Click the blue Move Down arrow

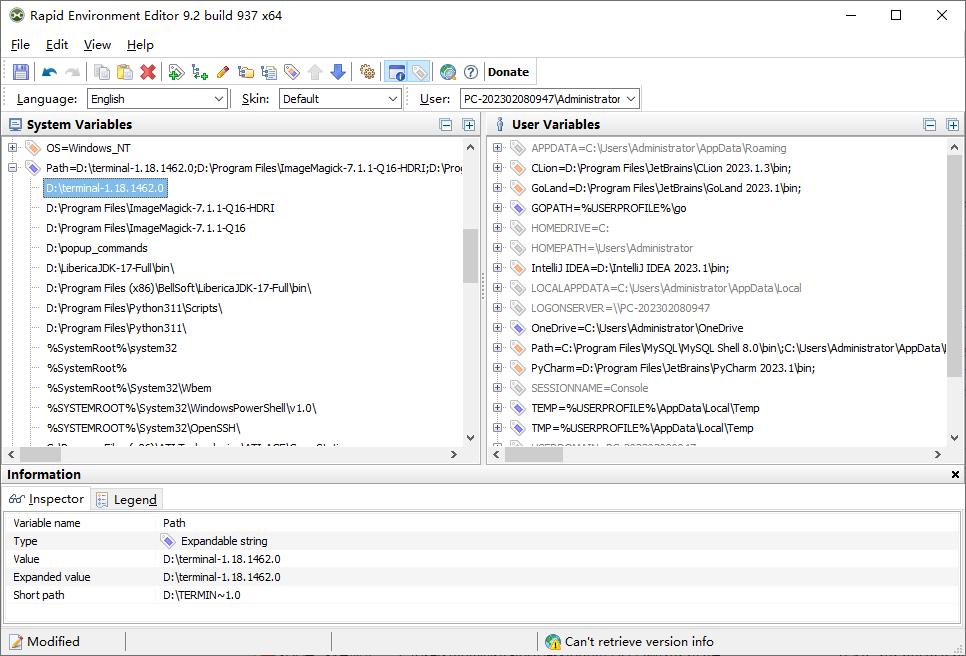(x=338, y=72)
